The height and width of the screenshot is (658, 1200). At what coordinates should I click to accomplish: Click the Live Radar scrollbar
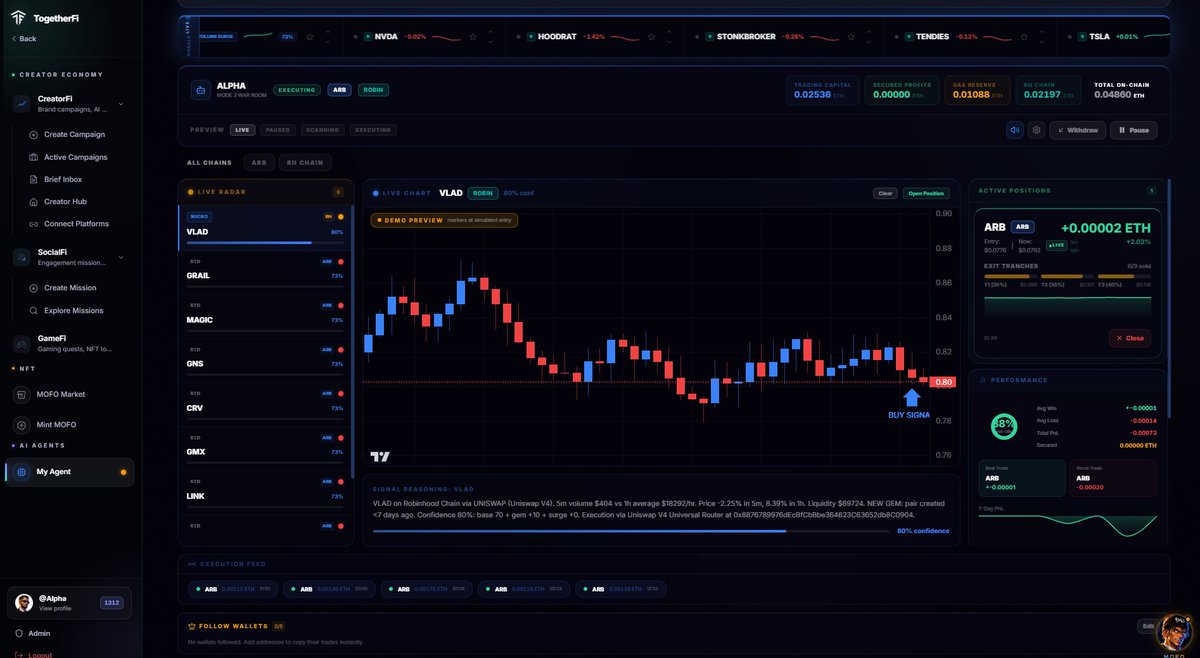point(353,340)
